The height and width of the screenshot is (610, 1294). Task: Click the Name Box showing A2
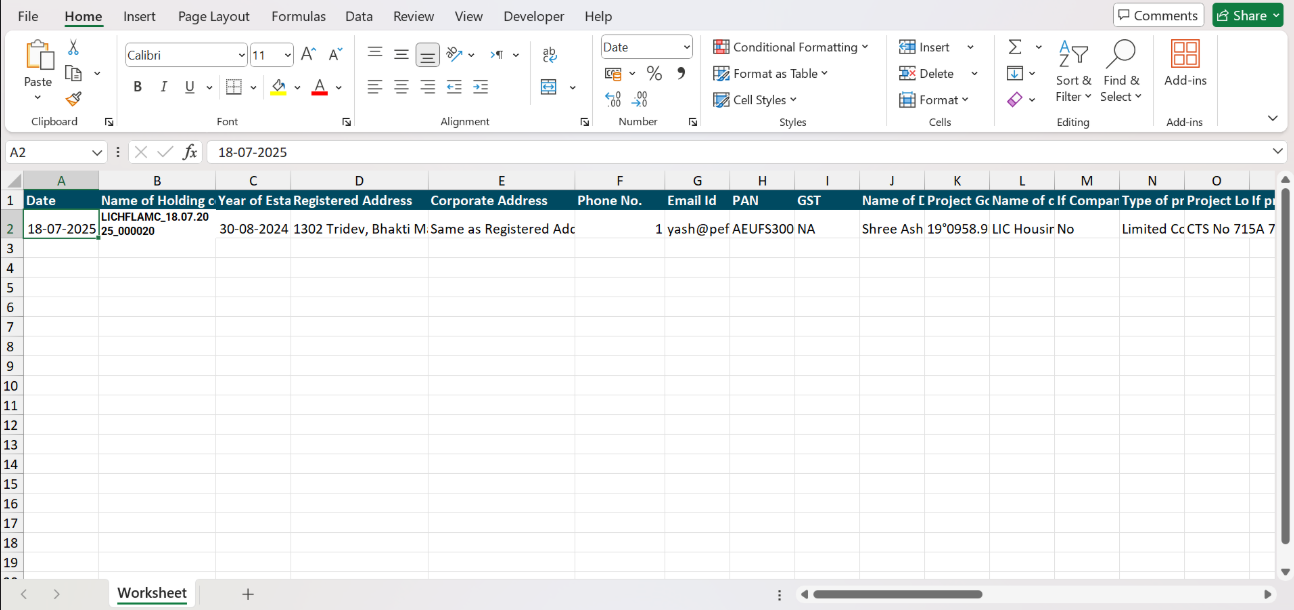(48, 152)
